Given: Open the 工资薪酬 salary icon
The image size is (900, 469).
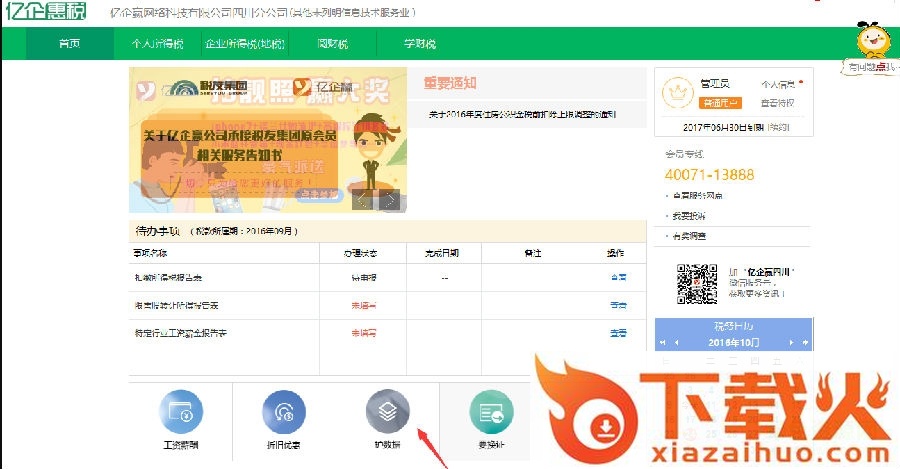Looking at the screenshot, I should [x=183, y=412].
